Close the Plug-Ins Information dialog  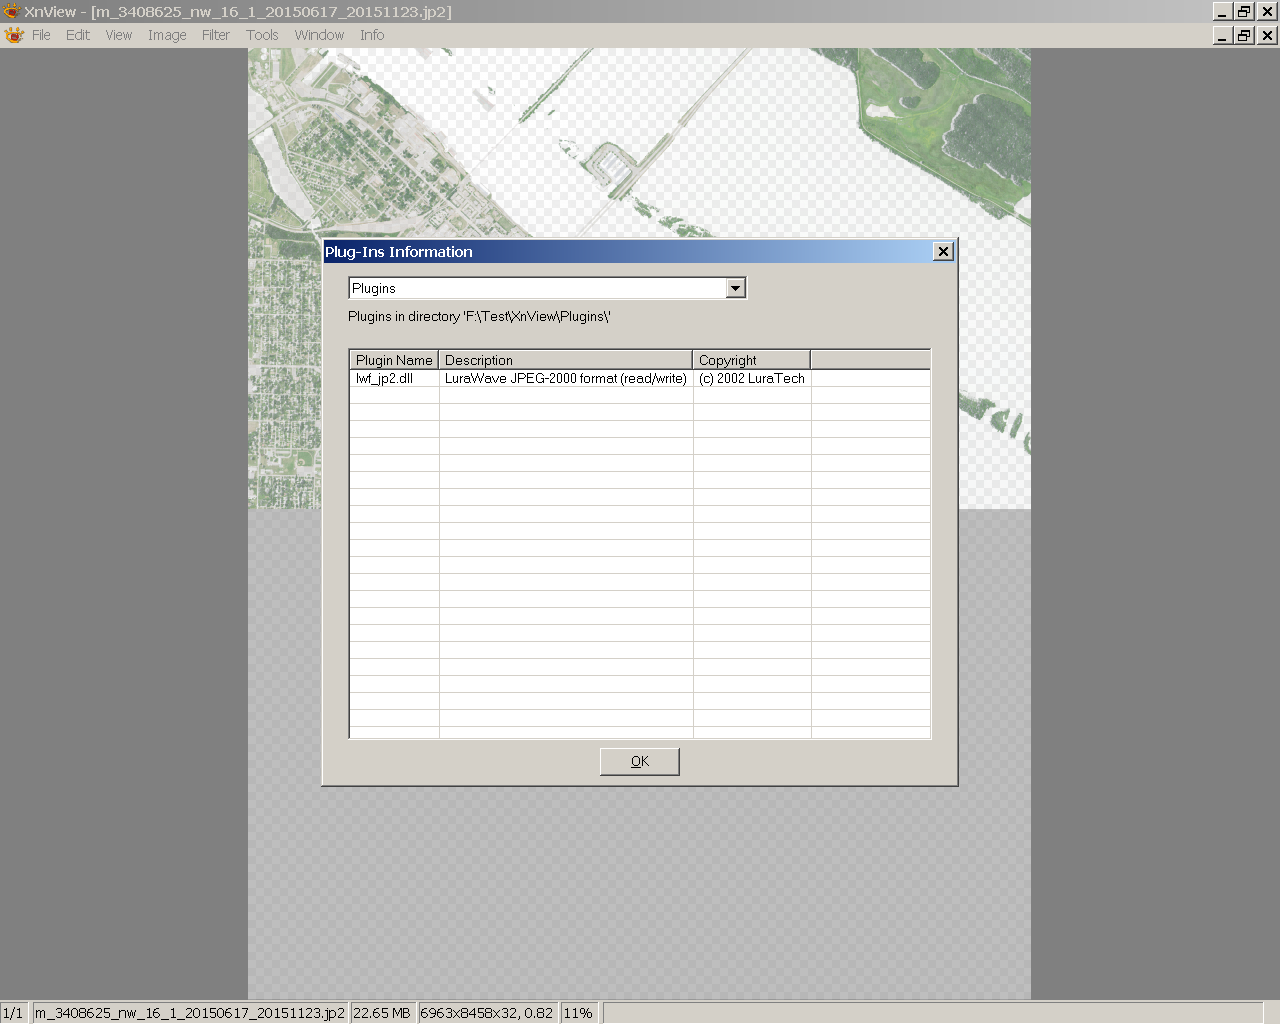942,251
